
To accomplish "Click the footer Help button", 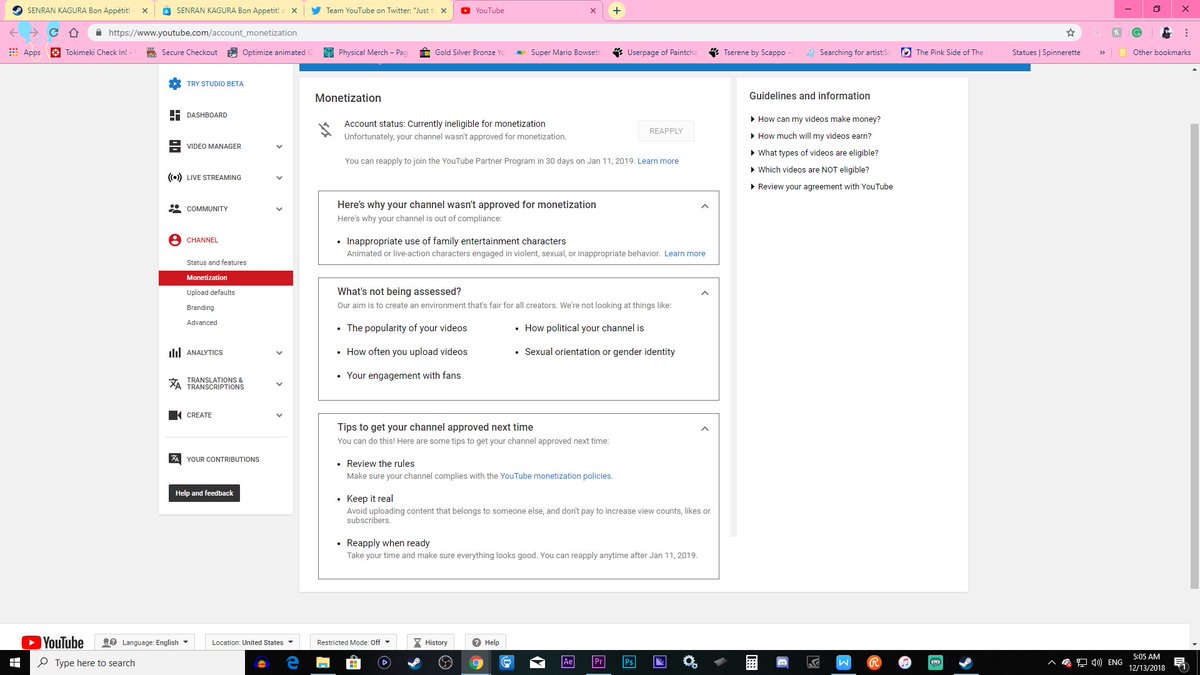I will (486, 642).
